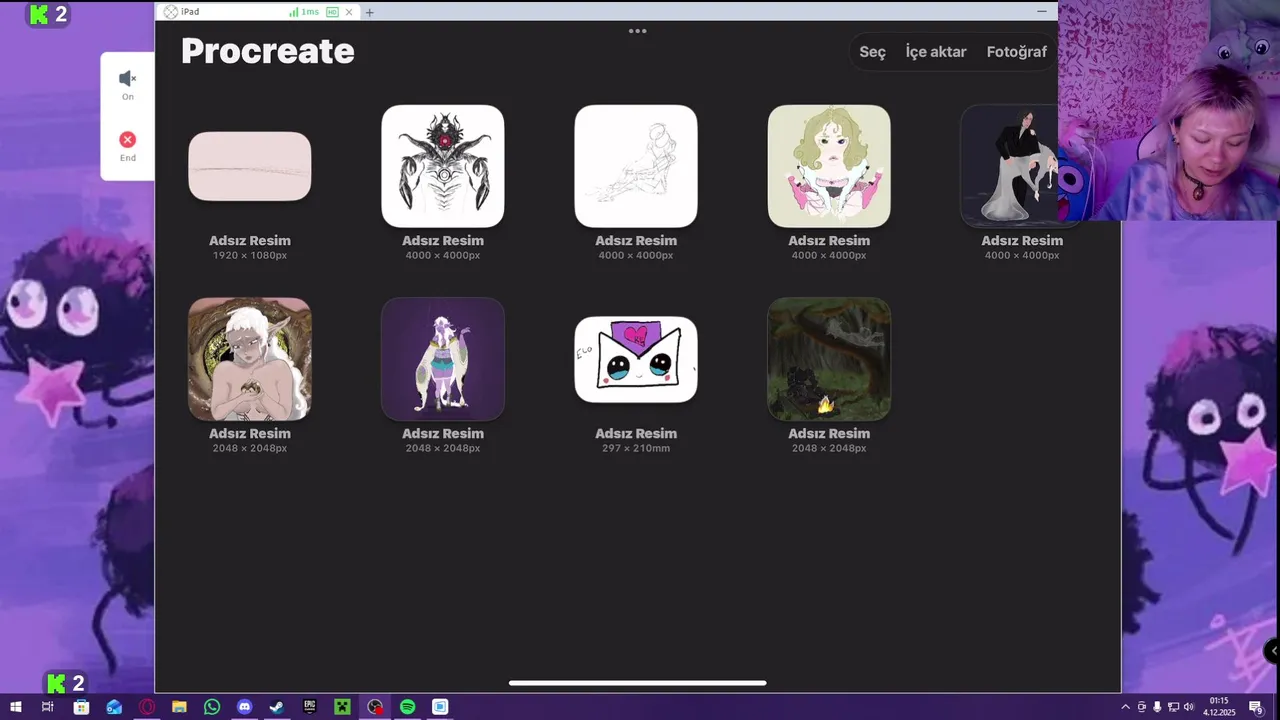Add a new tab with plus button
The width and height of the screenshot is (1280, 720).
370,13
